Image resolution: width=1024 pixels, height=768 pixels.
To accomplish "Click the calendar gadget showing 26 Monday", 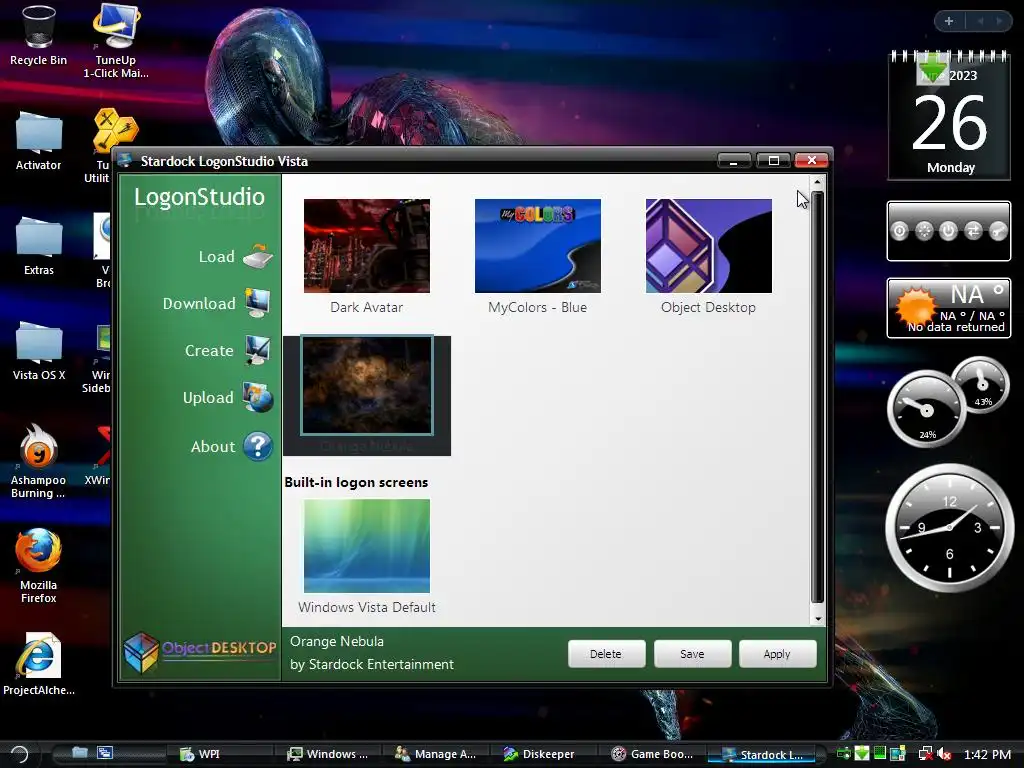I will 949,116.
